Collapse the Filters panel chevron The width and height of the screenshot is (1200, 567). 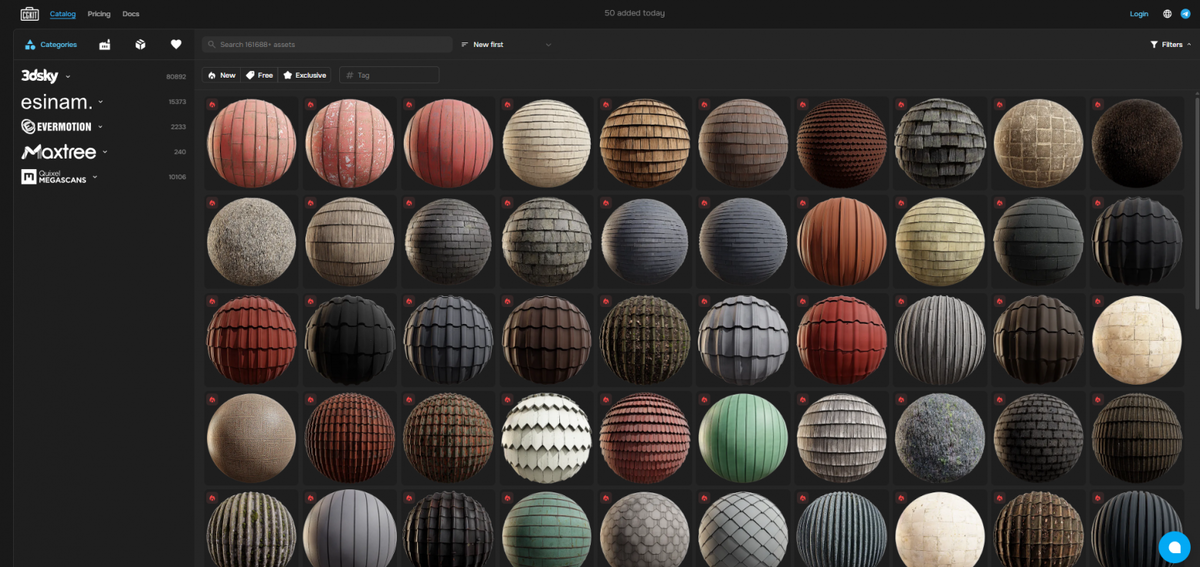pyautogui.click(x=1189, y=45)
